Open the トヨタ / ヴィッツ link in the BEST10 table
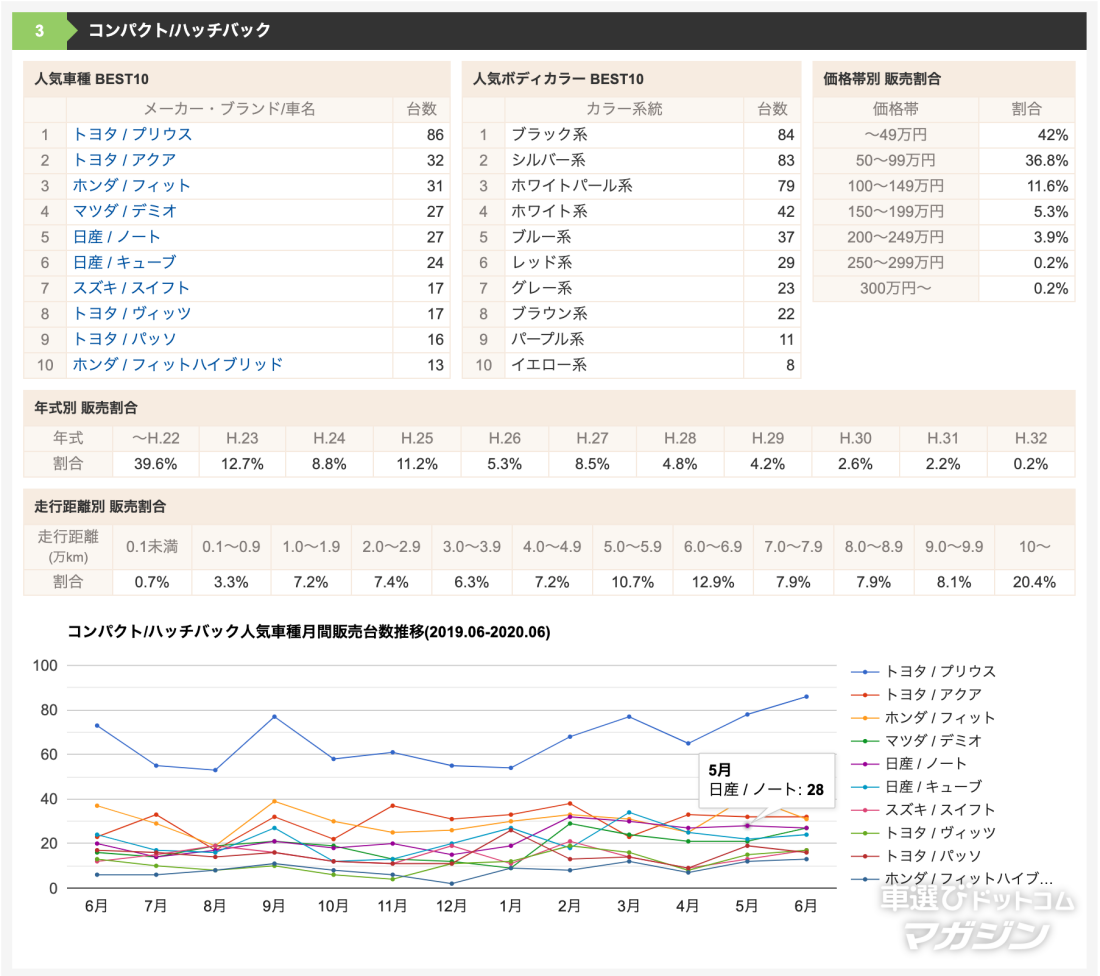Viewport: 1100px width, 976px height. pos(132,314)
